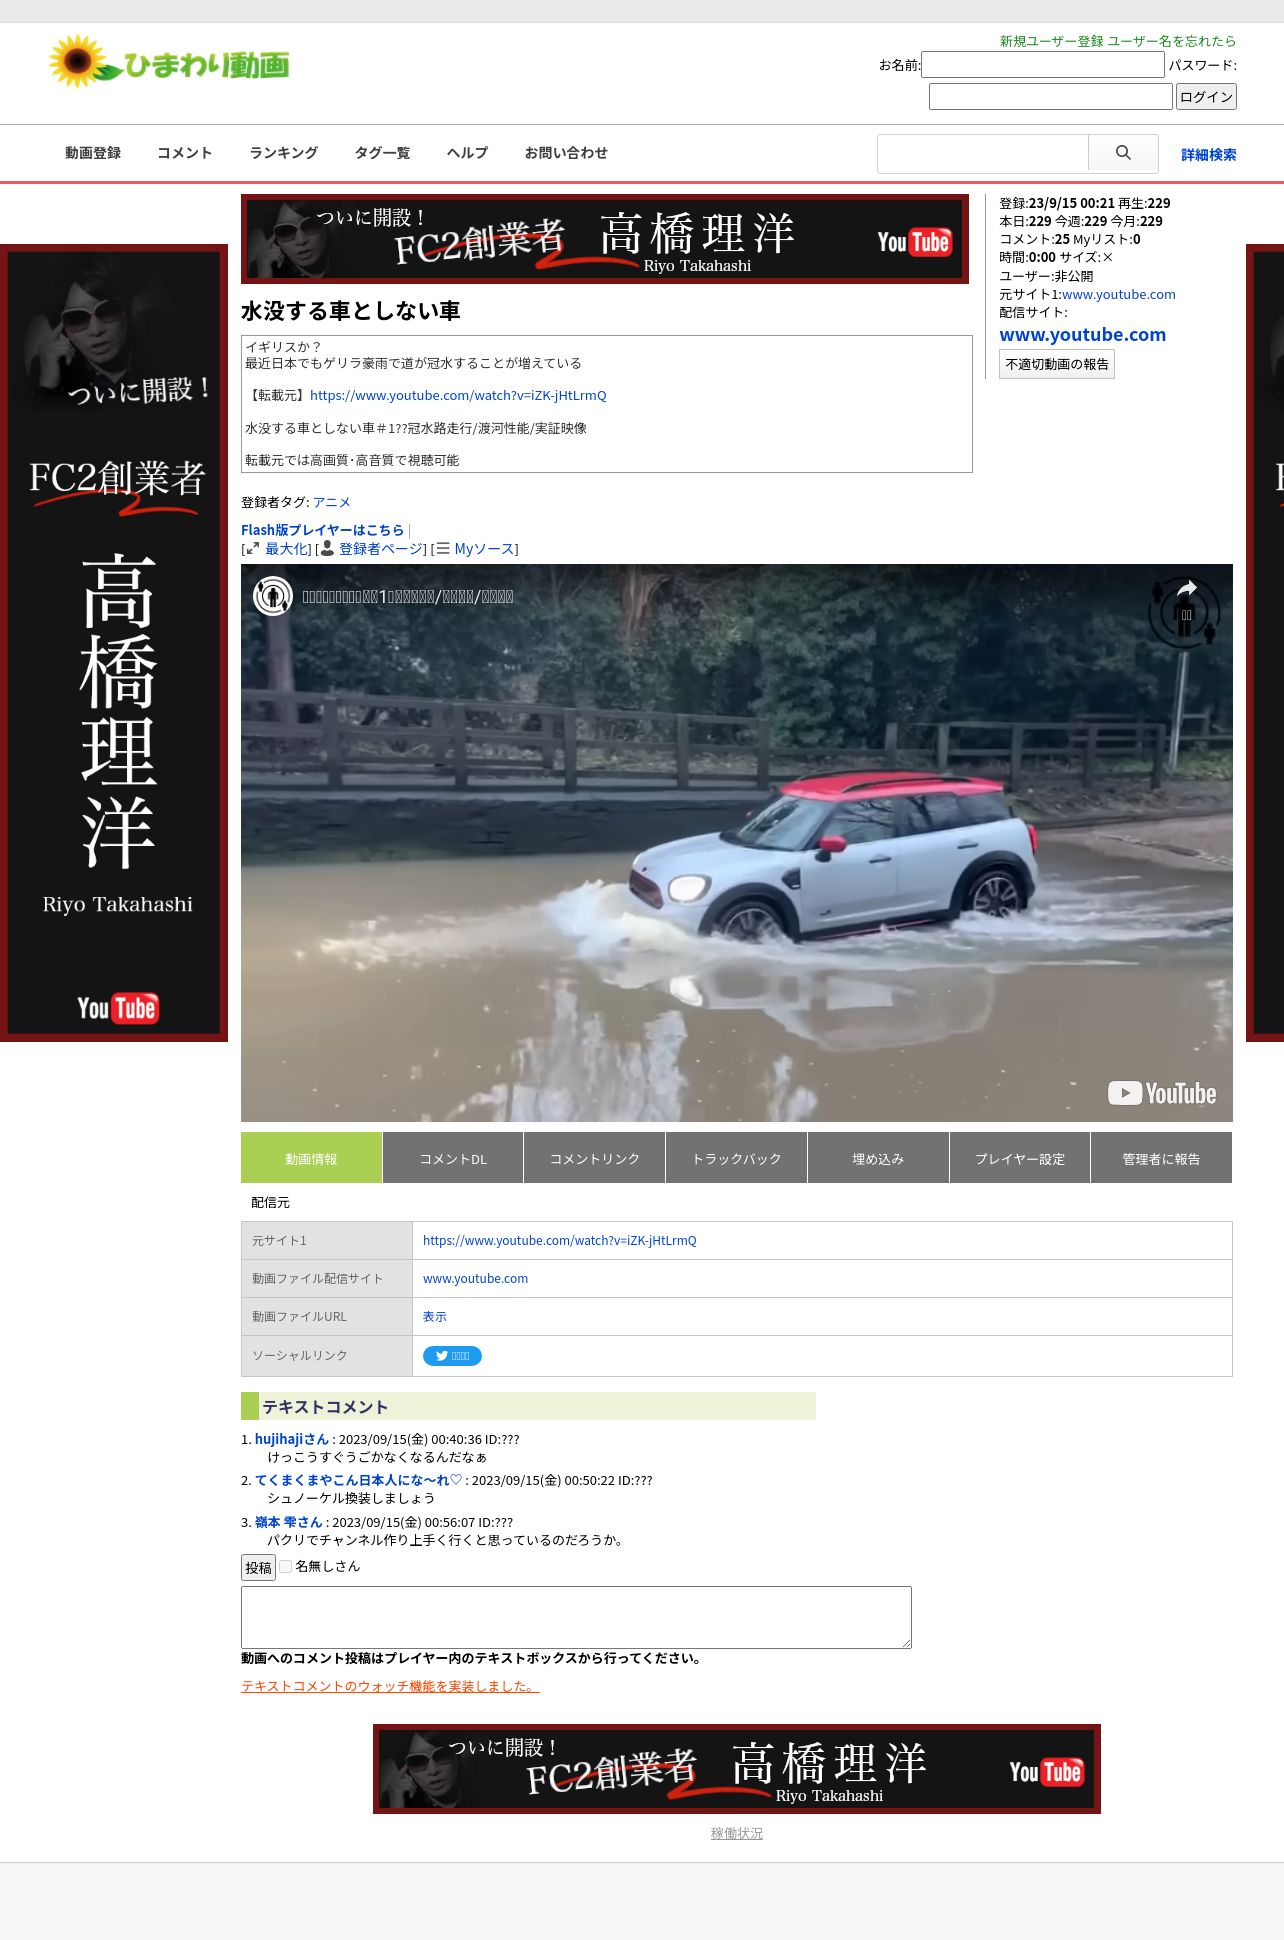Click the パスワード input field

click(1051, 96)
